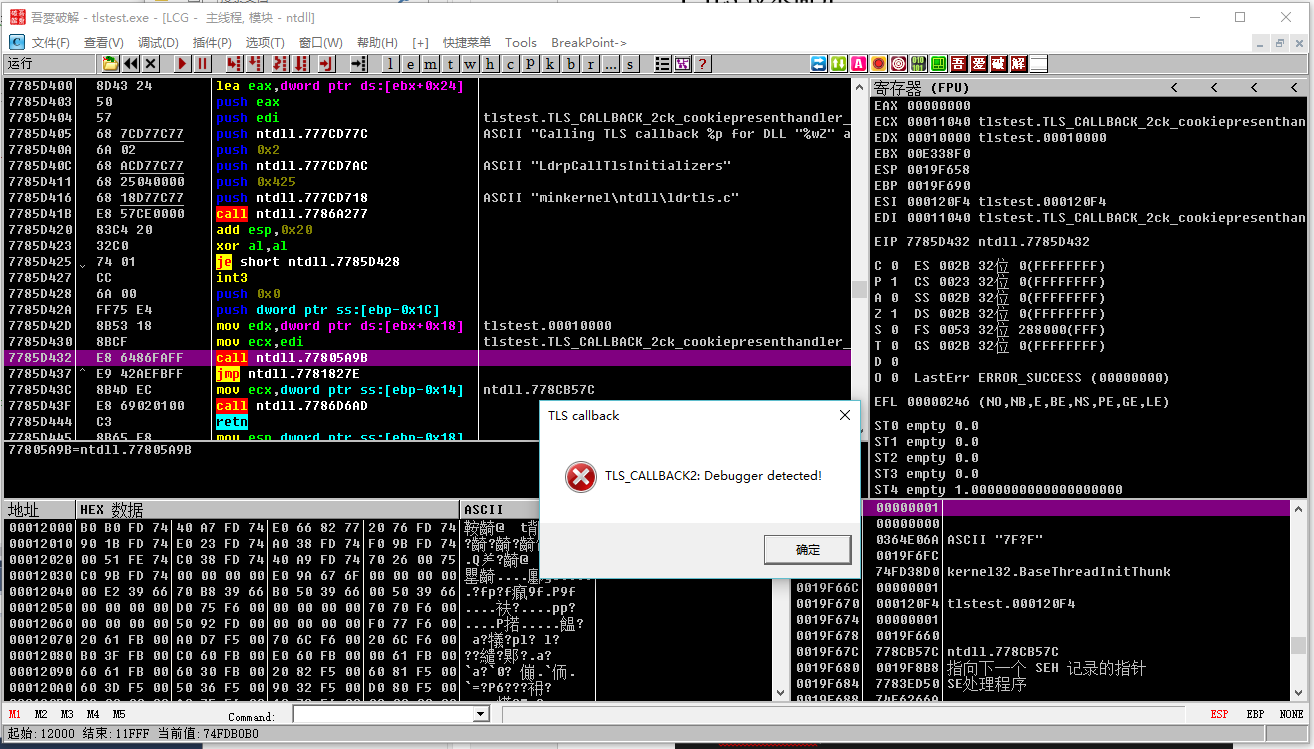The height and width of the screenshot is (749, 1314).
Task: Open Debugging options list icon
Action: coord(662,63)
